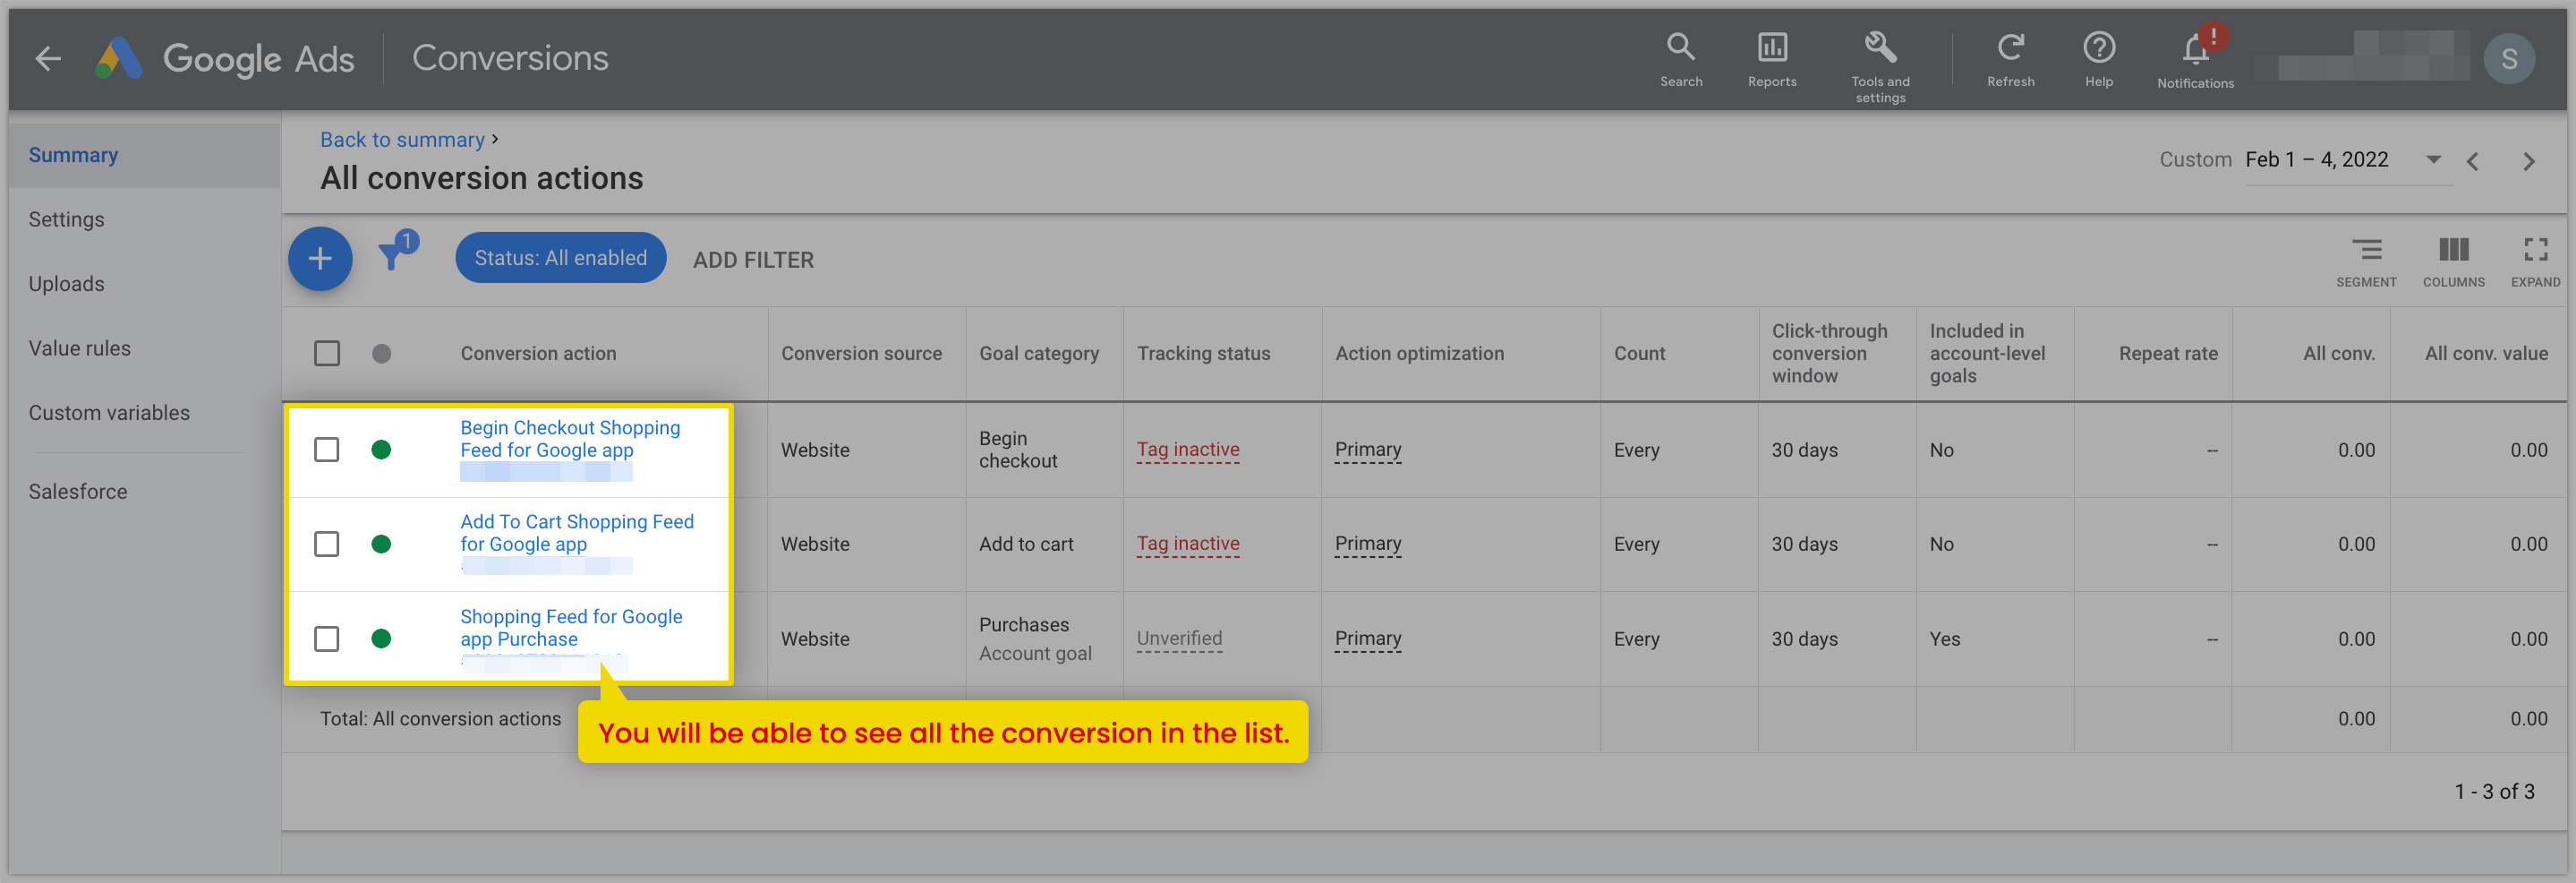Click the Status: All enabled filter chip
Viewport: 2576px width, 883px height.
click(560, 258)
